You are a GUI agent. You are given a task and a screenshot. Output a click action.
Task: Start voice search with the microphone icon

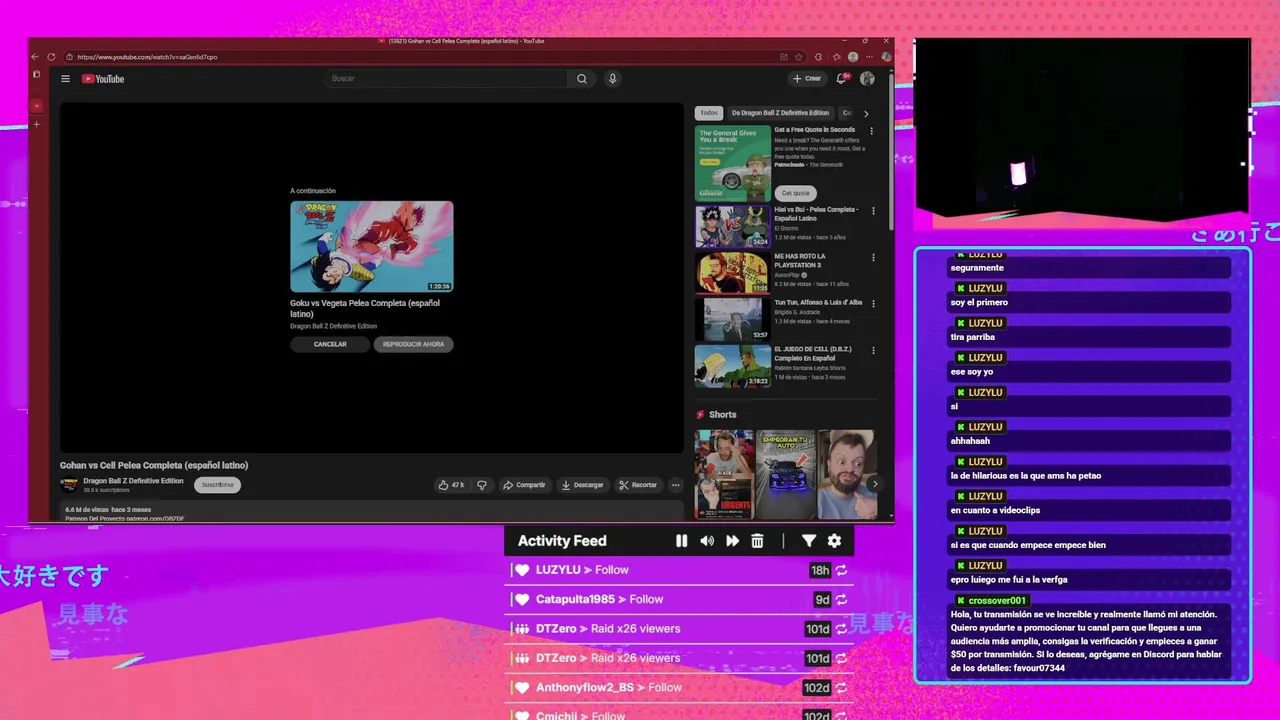[x=613, y=79]
